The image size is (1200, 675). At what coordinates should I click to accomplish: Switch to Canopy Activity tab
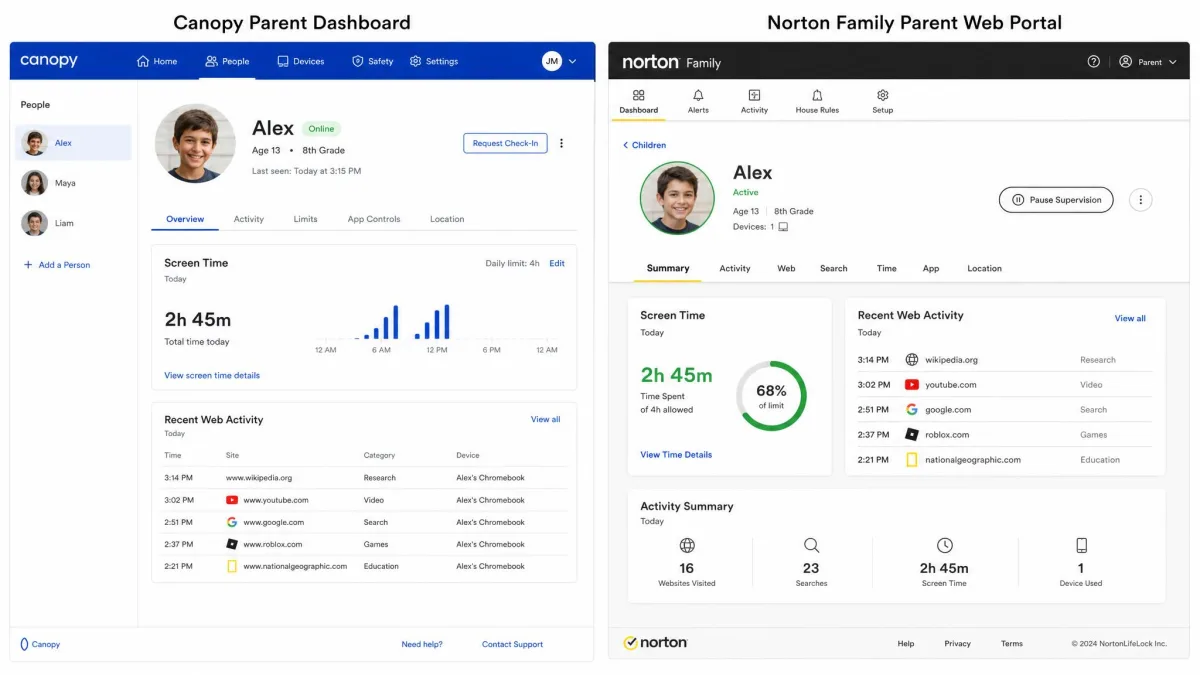249,219
